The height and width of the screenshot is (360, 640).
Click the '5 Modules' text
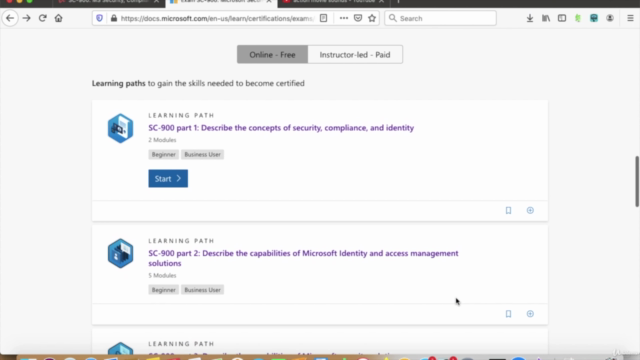click(162, 276)
